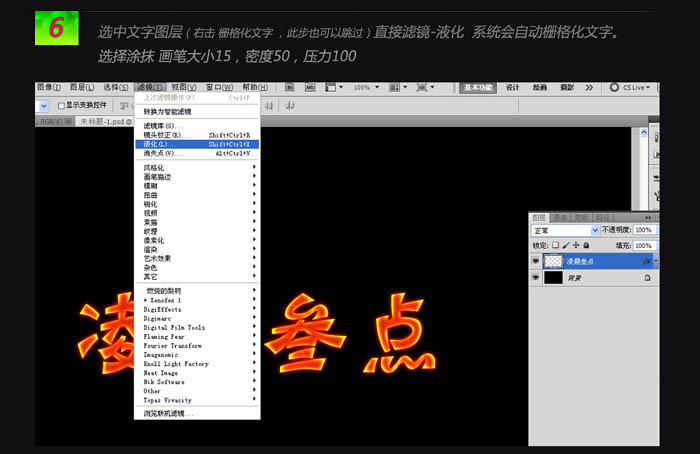Click the CS Live circle icon
700x454 pixels.
point(614,88)
